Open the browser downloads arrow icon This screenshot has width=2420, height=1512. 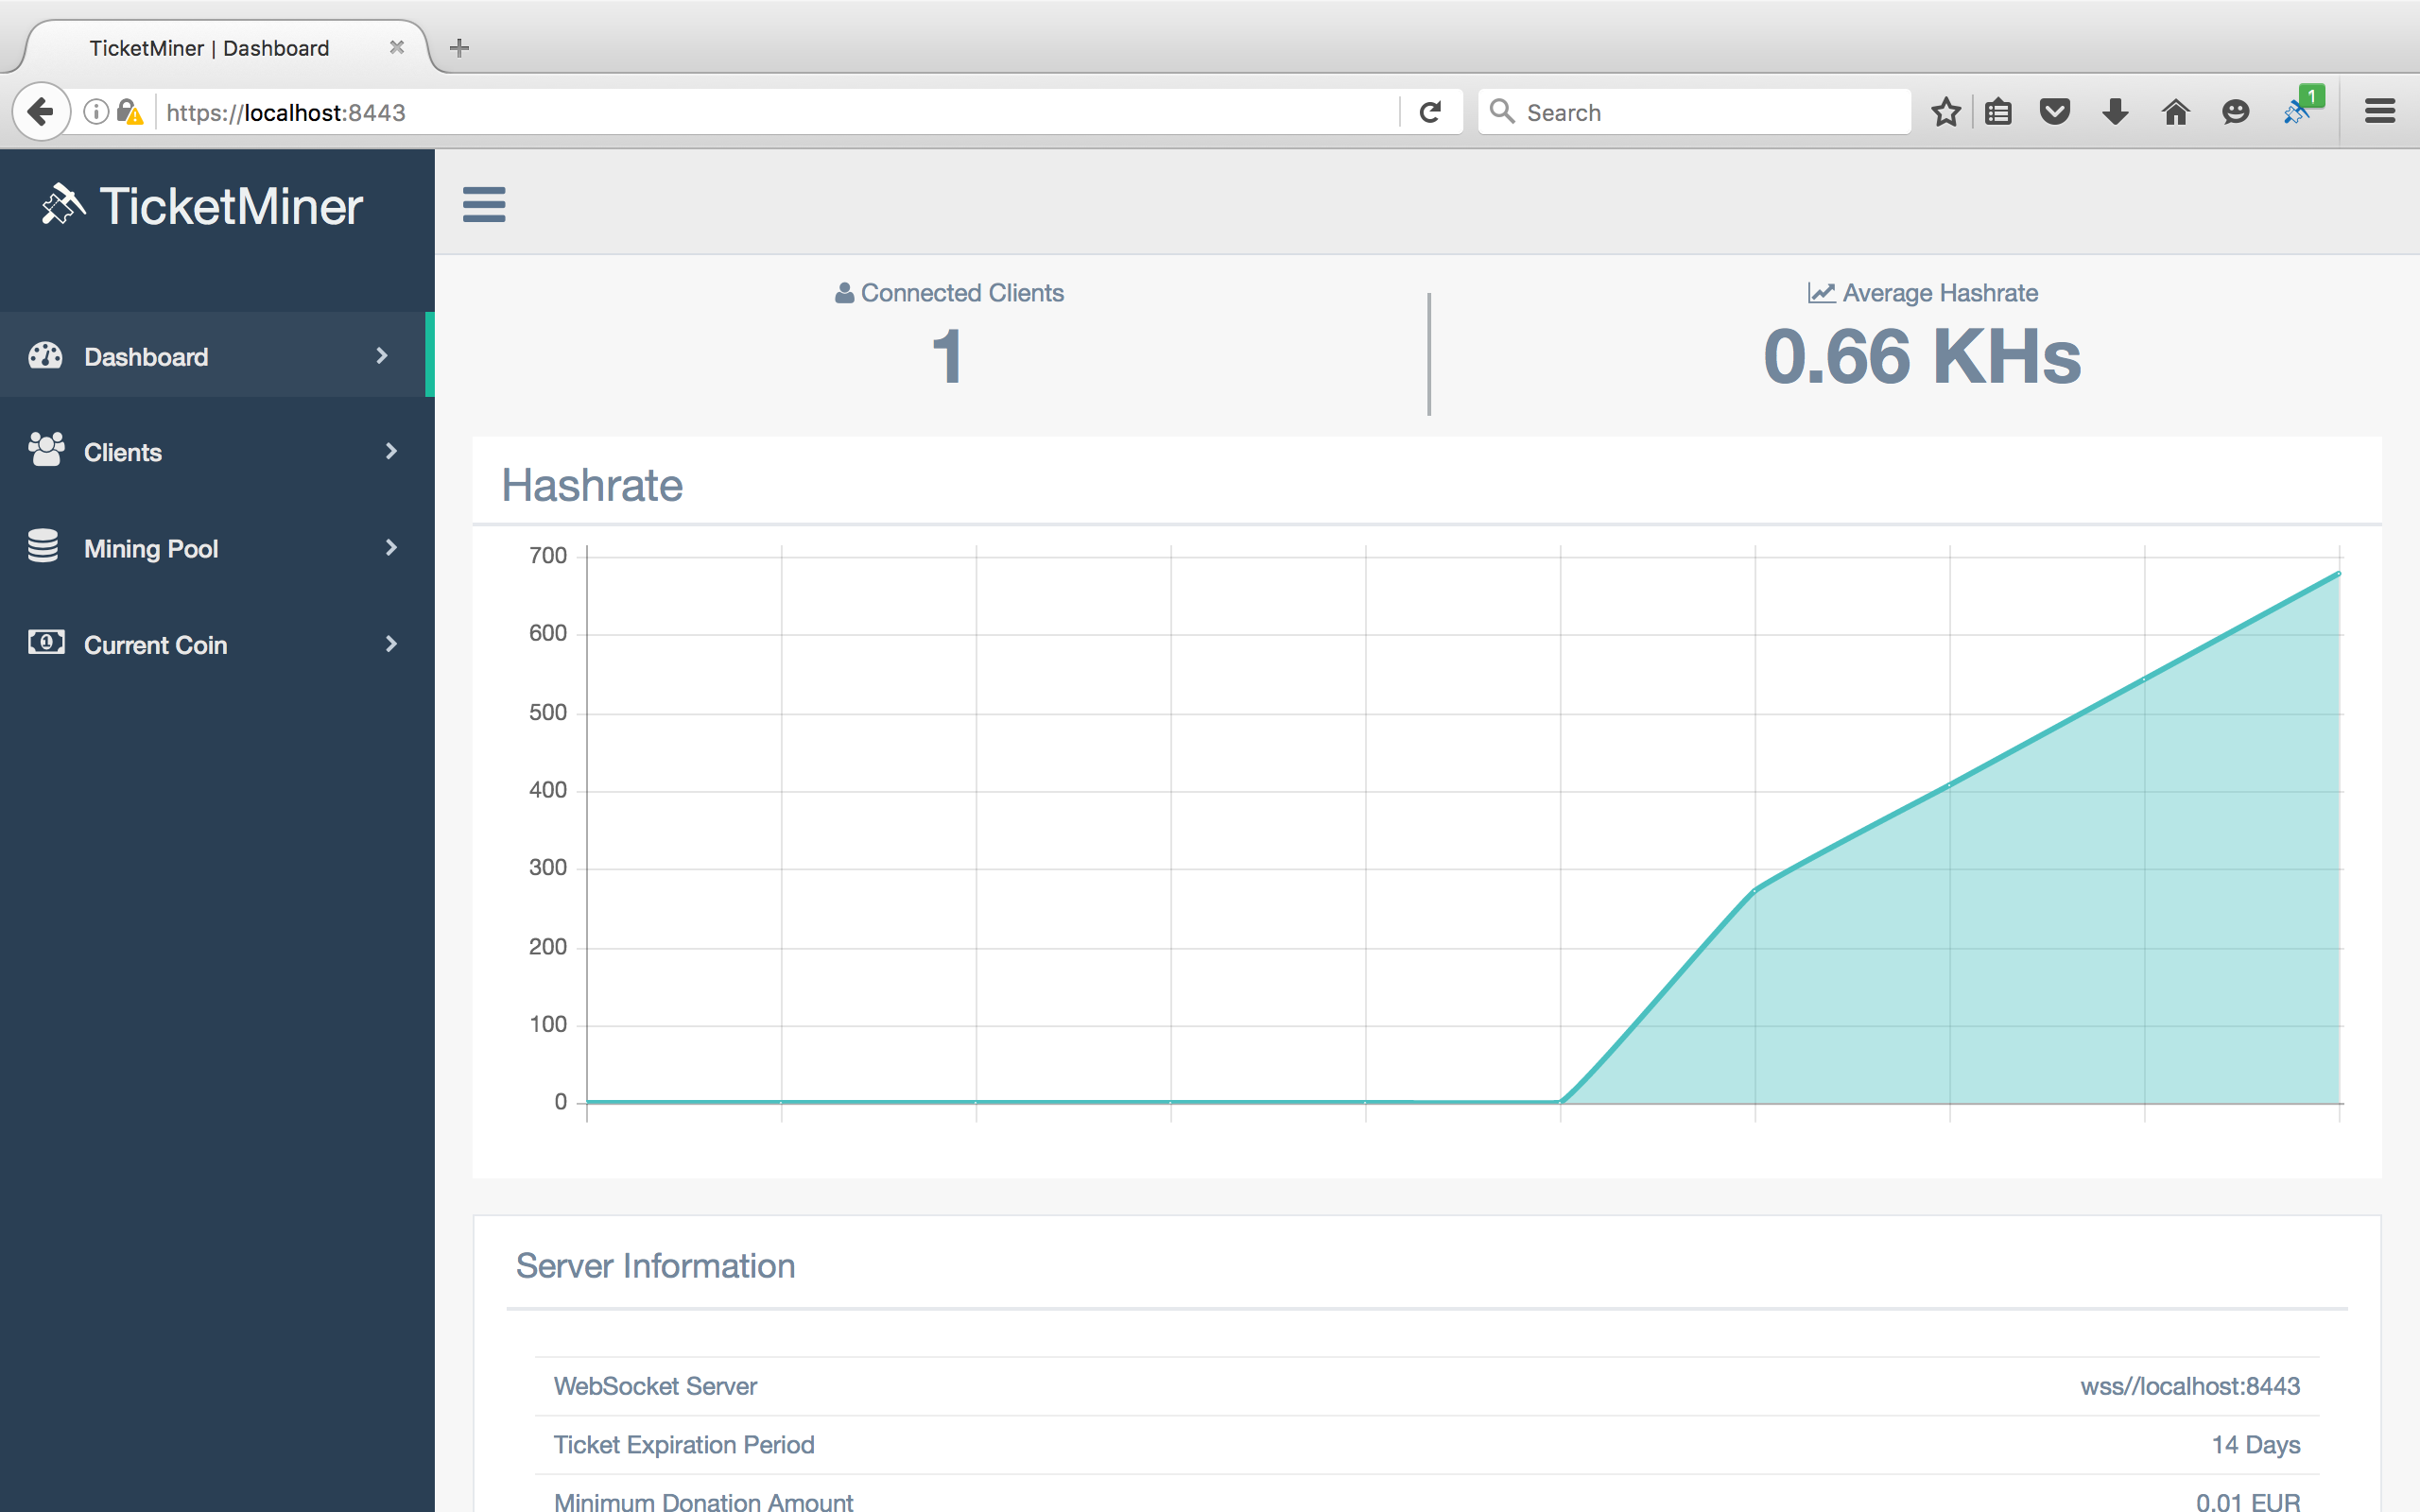coord(2114,112)
